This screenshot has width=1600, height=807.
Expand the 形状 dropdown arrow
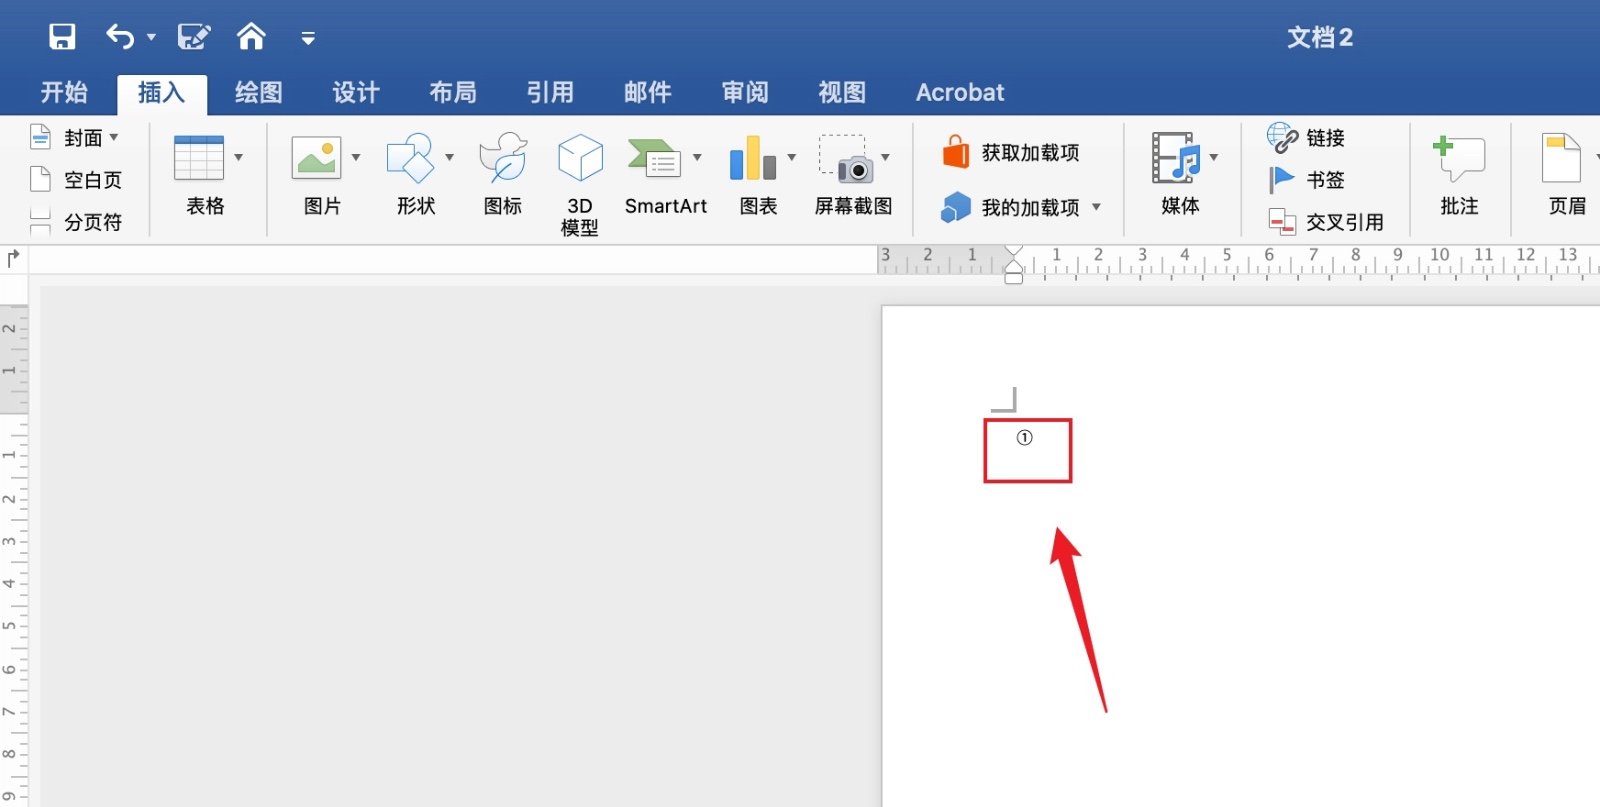coord(449,158)
